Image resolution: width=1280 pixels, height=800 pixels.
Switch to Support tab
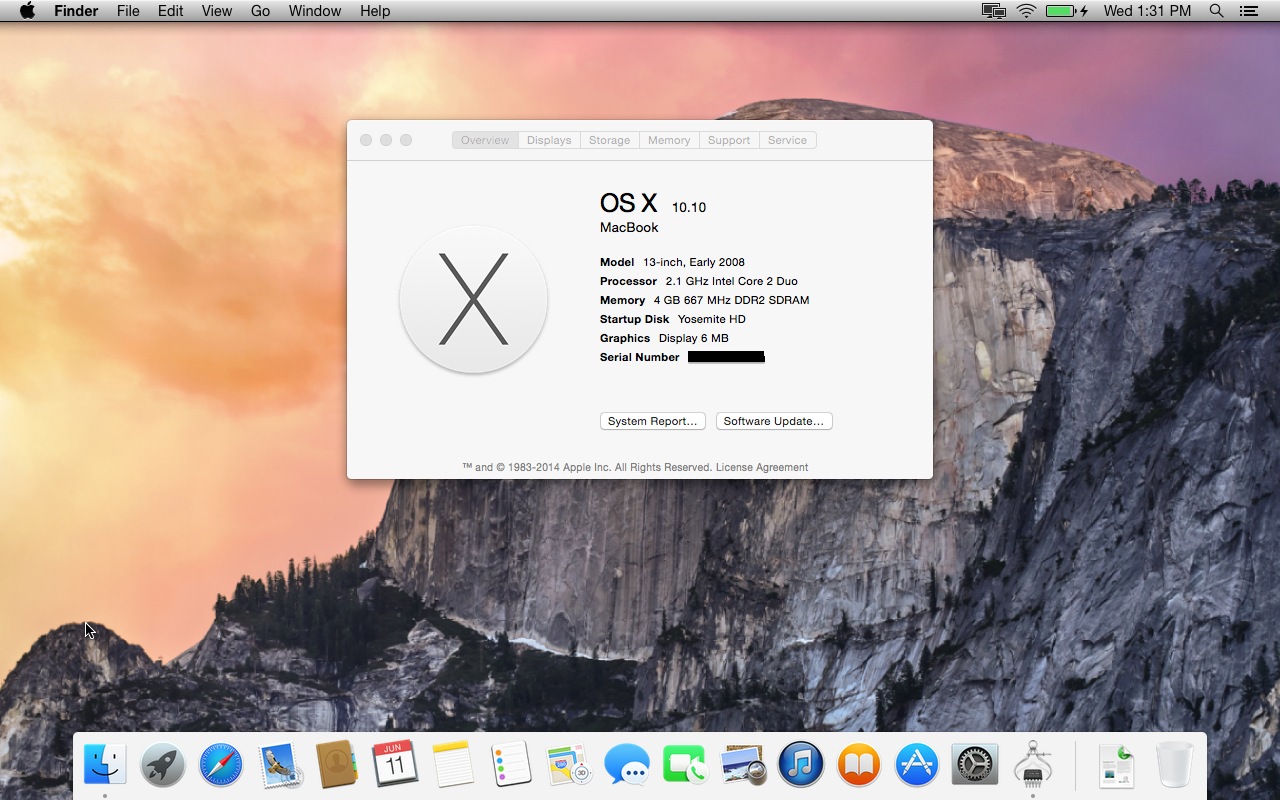729,140
